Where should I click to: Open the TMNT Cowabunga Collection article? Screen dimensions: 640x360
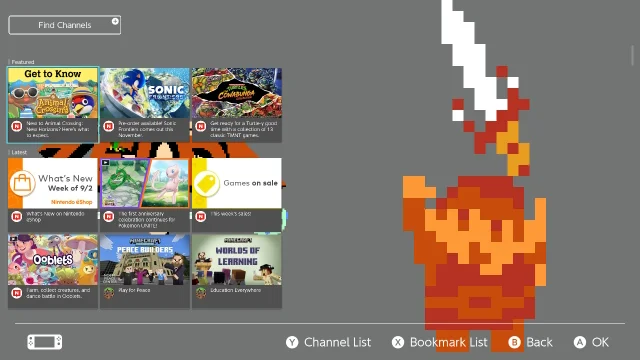237,105
